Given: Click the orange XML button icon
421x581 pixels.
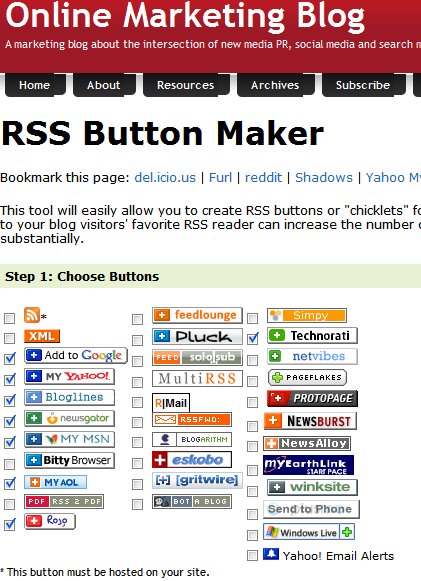Looking at the screenshot, I should pos(42,336).
